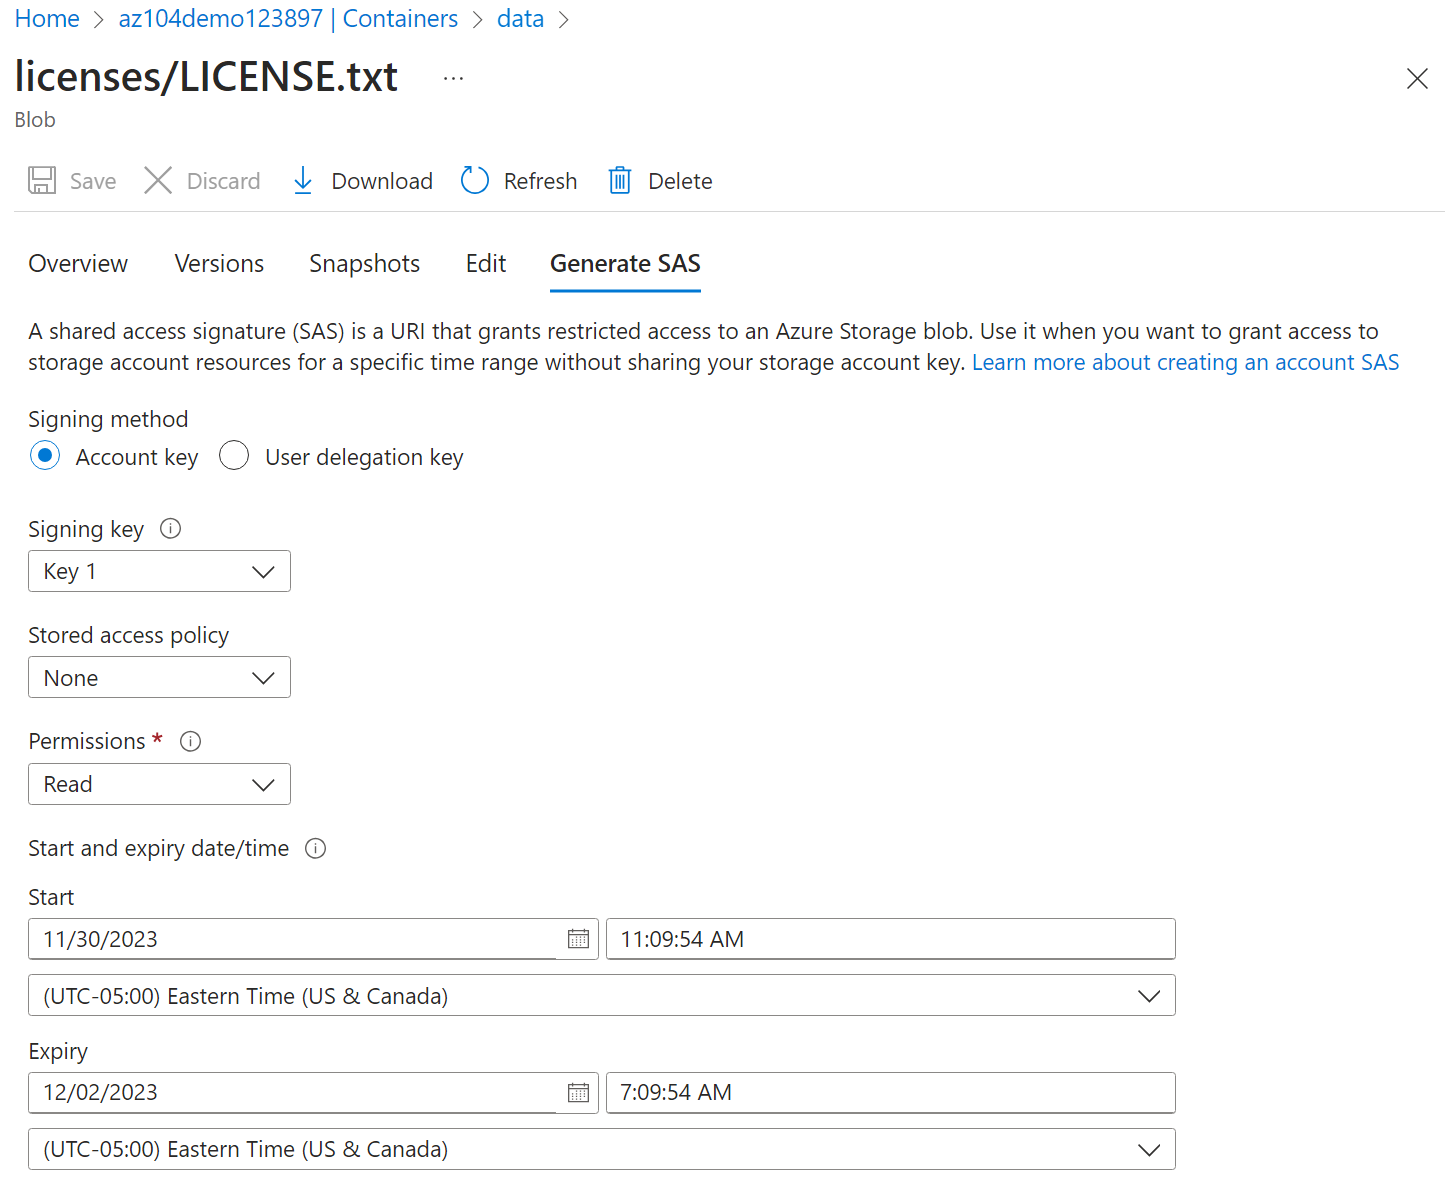This screenshot has width=1455, height=1178.
Task: Open the ellipsis more options menu
Action: [453, 78]
